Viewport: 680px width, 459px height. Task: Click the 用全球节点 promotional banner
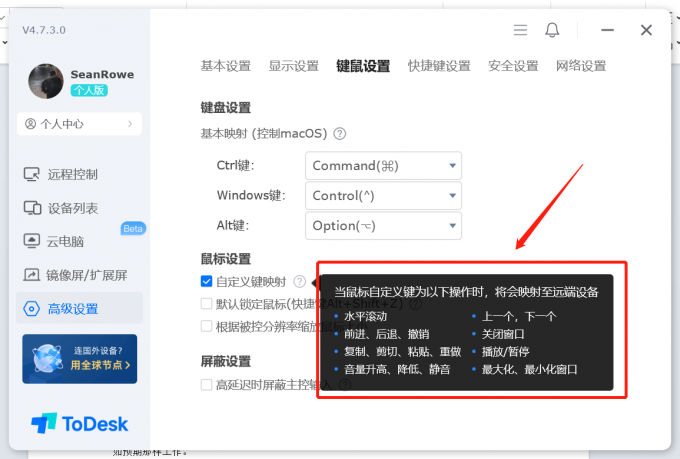80,359
